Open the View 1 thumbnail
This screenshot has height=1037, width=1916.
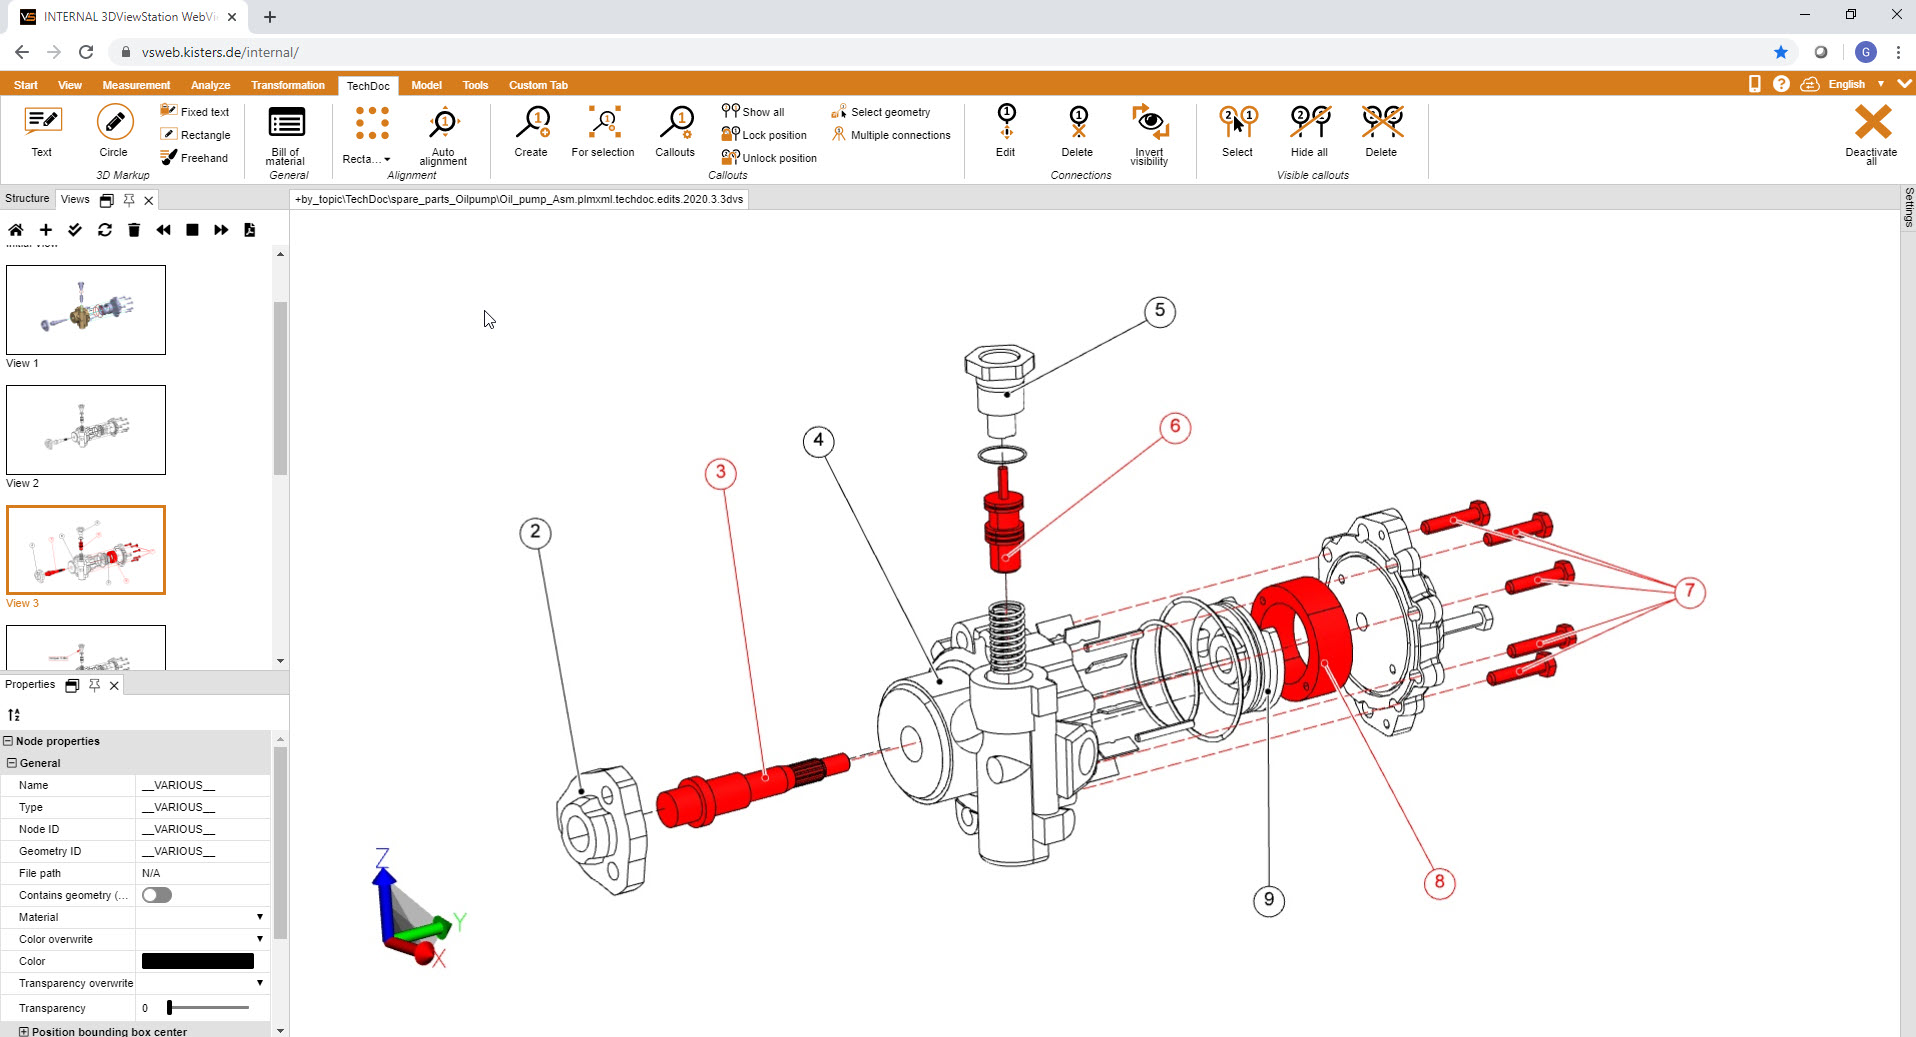point(86,310)
